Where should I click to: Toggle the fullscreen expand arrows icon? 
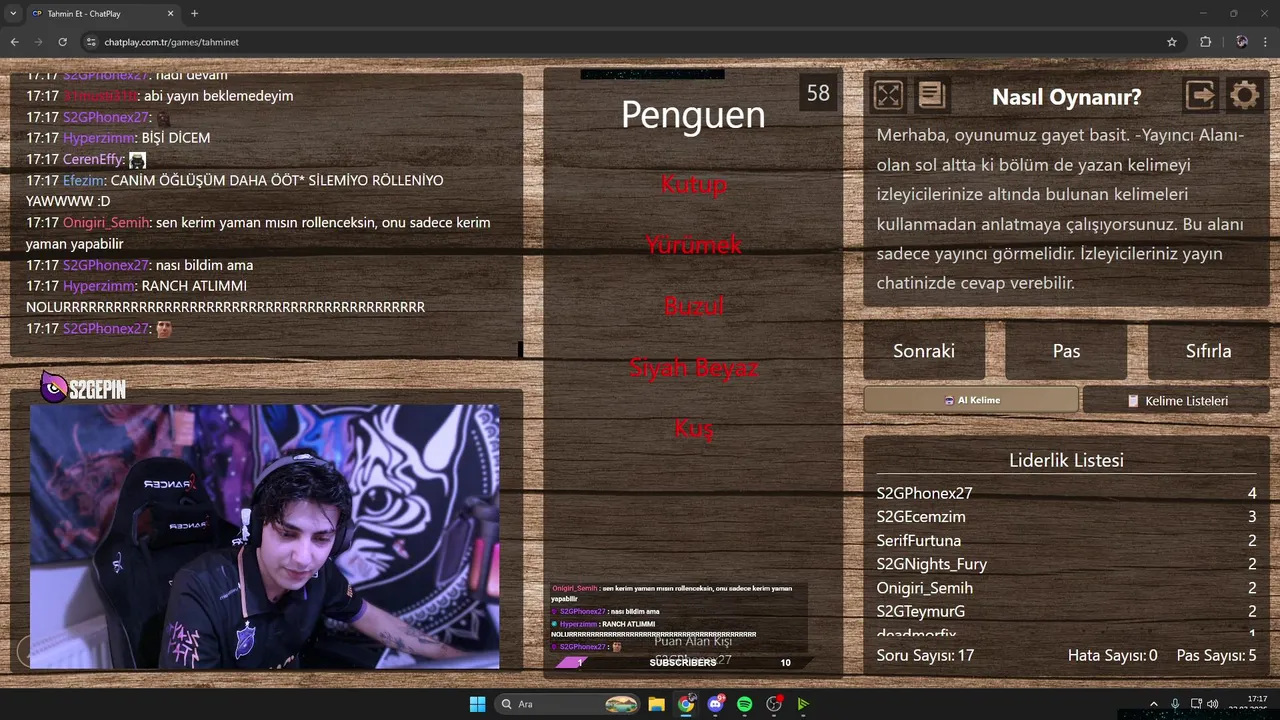(x=888, y=95)
